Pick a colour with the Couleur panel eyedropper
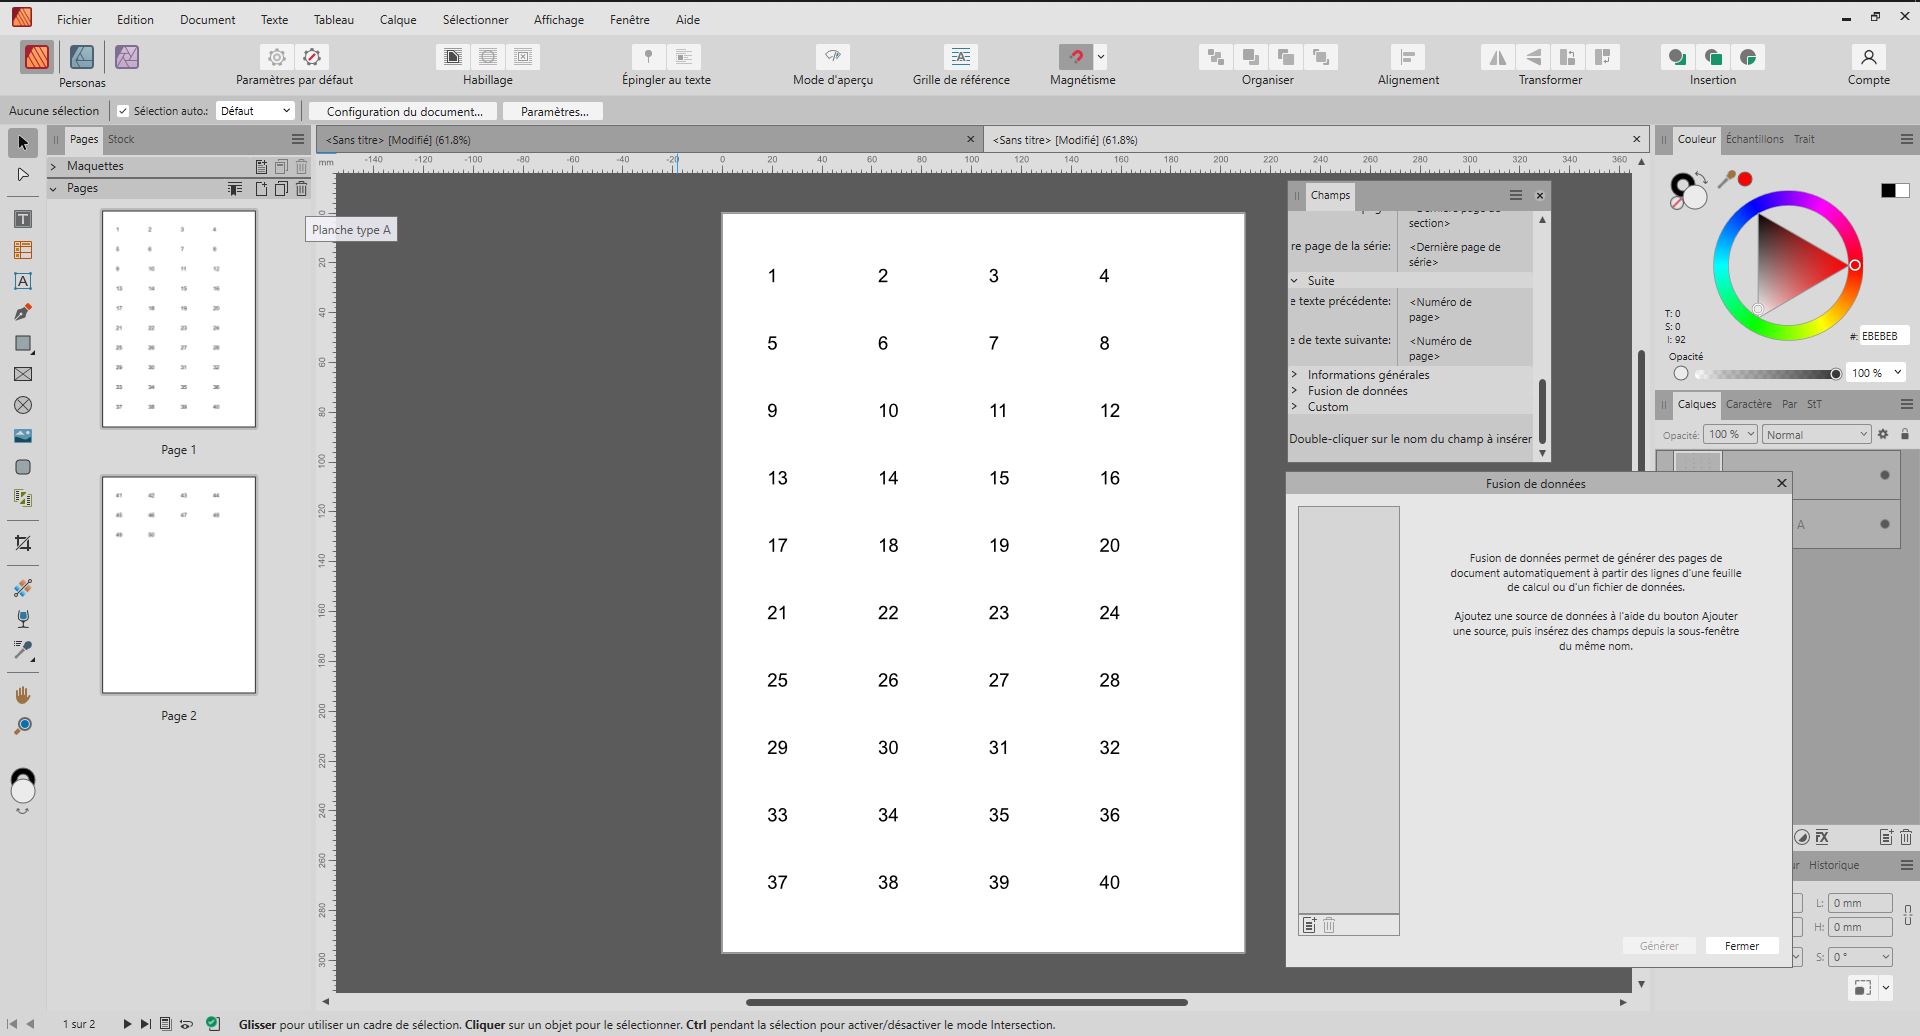Viewport: 1920px width, 1036px height. [x=1726, y=179]
